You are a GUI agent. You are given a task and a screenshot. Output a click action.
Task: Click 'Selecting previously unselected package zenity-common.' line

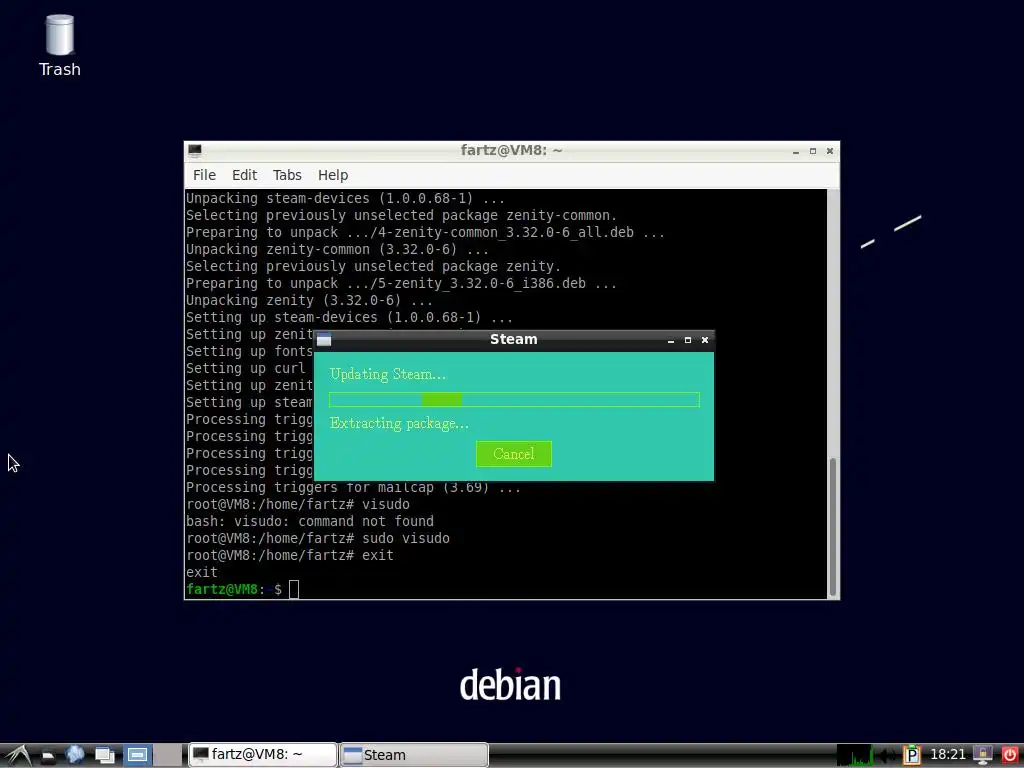tap(402, 215)
